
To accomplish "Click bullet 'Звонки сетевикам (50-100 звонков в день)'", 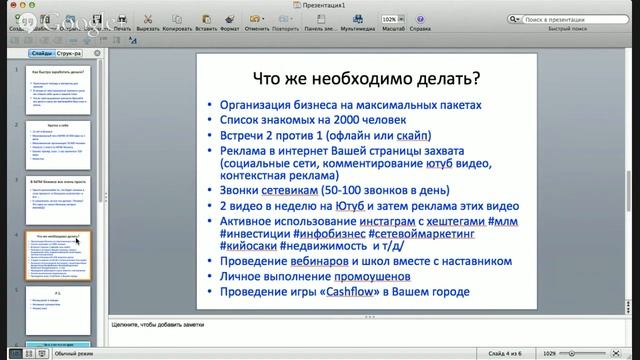I will (x=335, y=190).
